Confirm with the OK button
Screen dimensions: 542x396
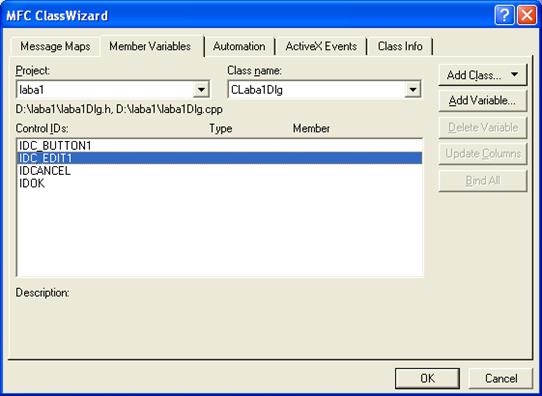click(x=427, y=378)
